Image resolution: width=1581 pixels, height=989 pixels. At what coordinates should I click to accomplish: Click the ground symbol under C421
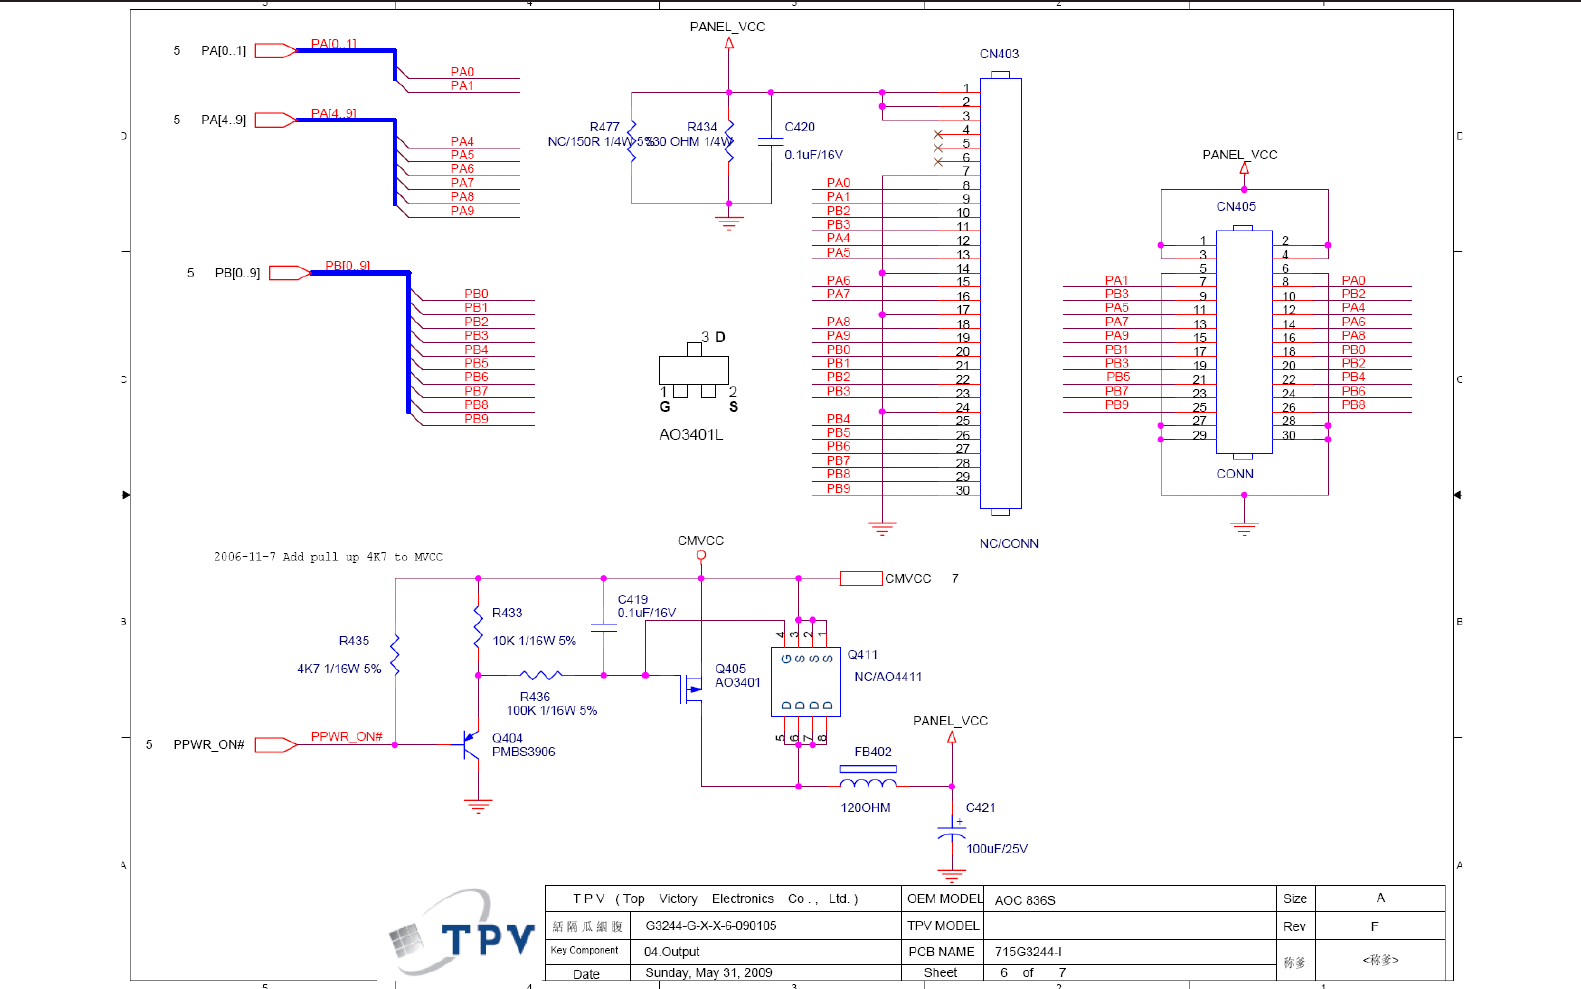coord(952,875)
